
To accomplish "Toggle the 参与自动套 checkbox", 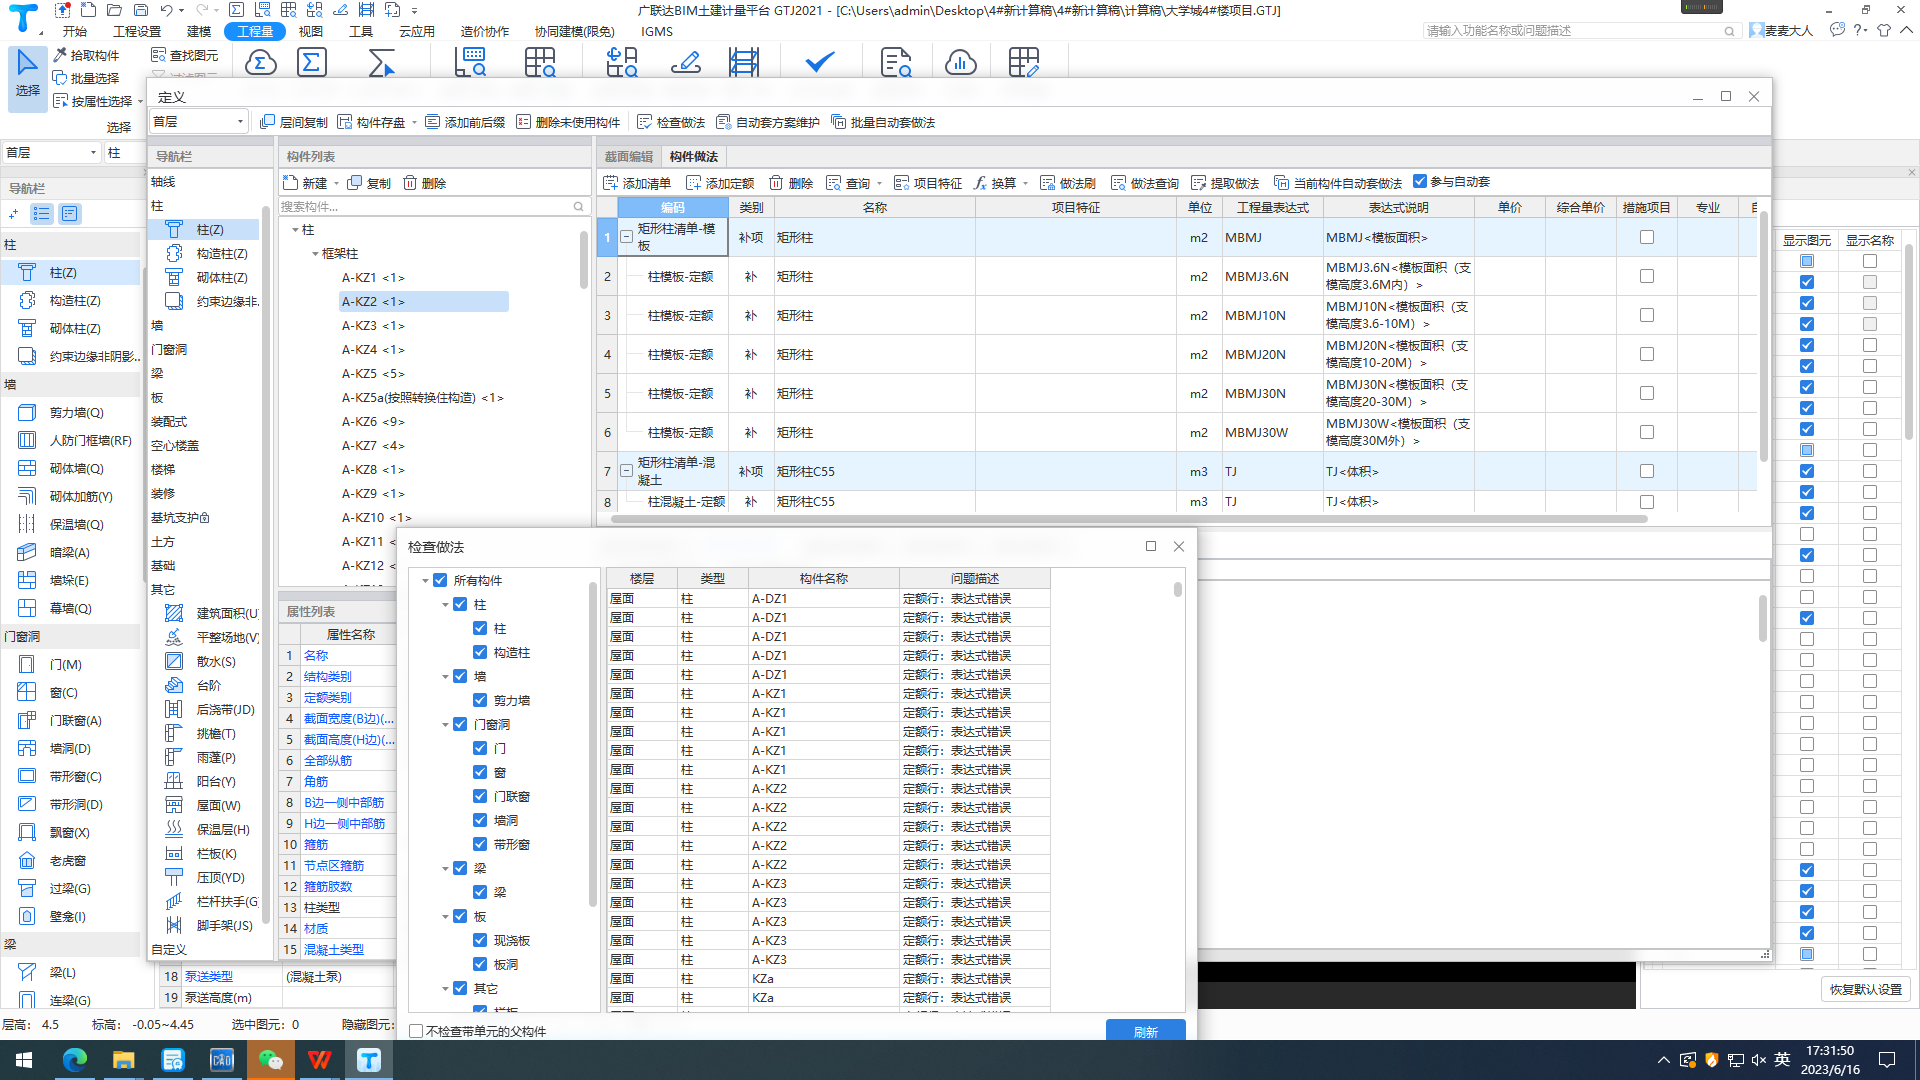I will pyautogui.click(x=1419, y=181).
